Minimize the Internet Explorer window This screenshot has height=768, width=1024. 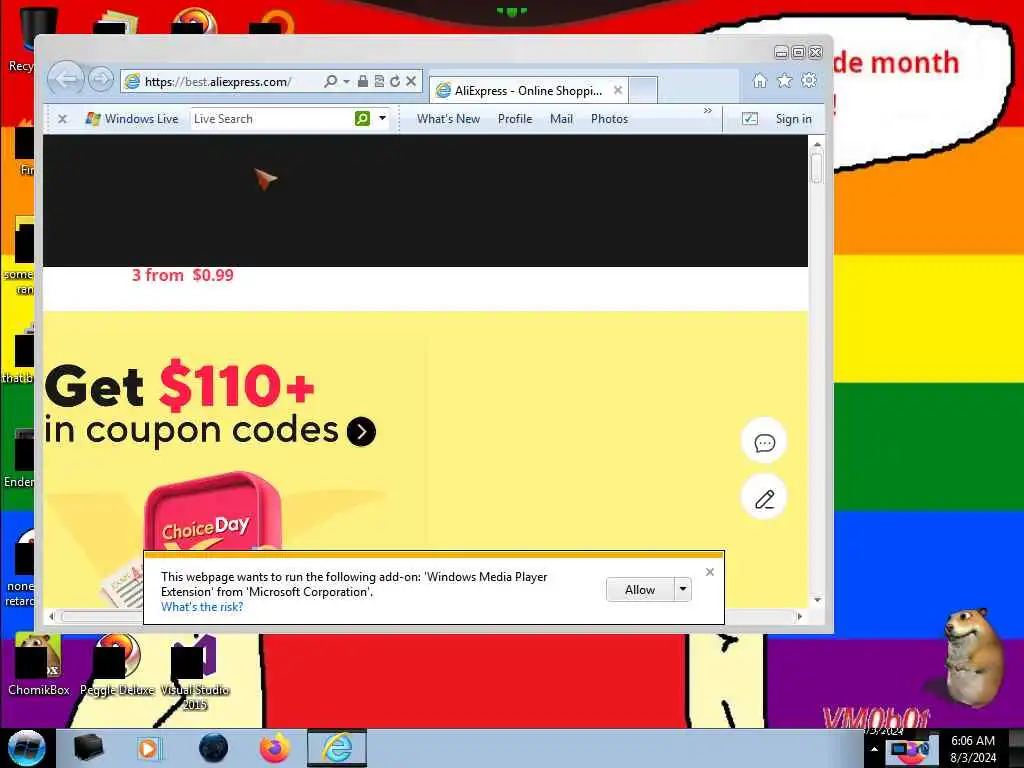pyautogui.click(x=781, y=52)
